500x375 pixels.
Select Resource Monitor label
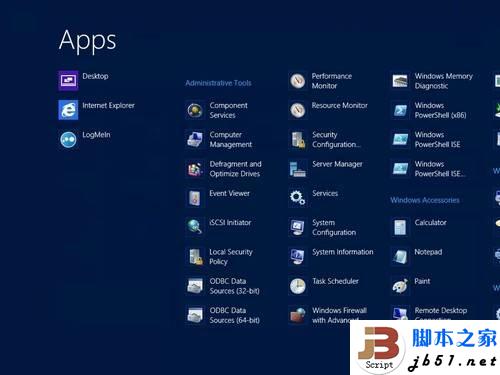(339, 106)
